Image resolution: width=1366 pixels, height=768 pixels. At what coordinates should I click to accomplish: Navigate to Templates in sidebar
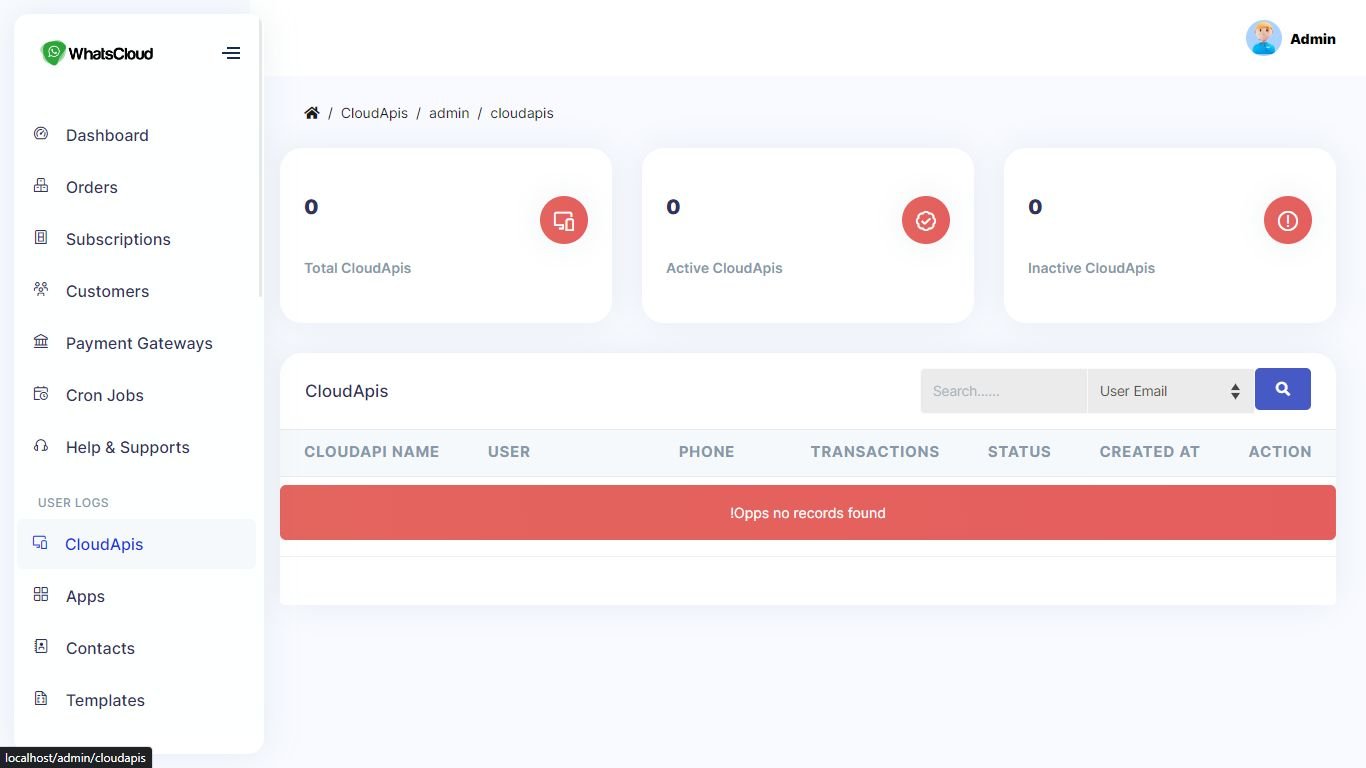click(x=105, y=700)
